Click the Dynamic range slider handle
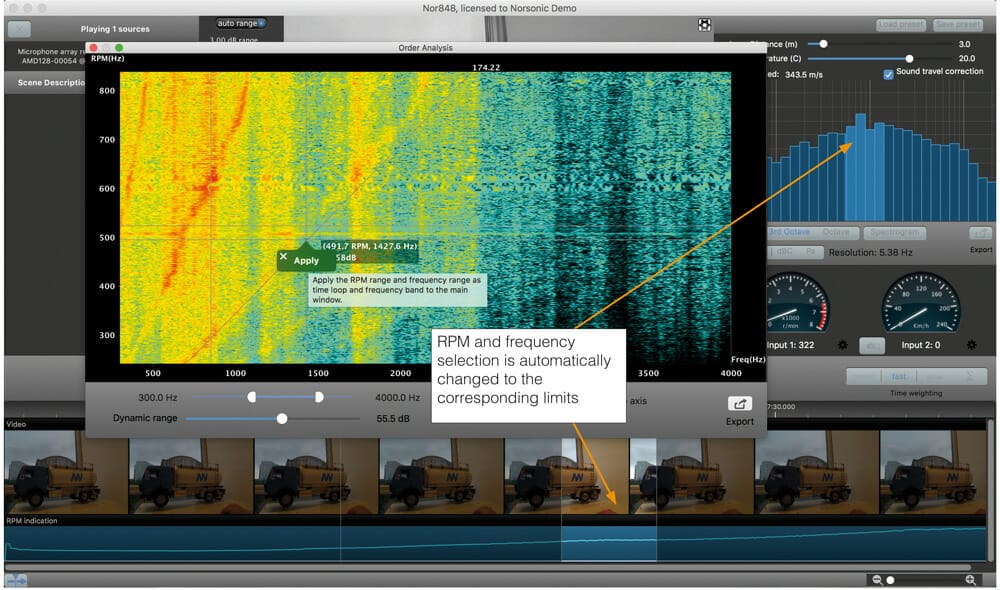Viewport: 1000px width, 590px height. (282, 419)
